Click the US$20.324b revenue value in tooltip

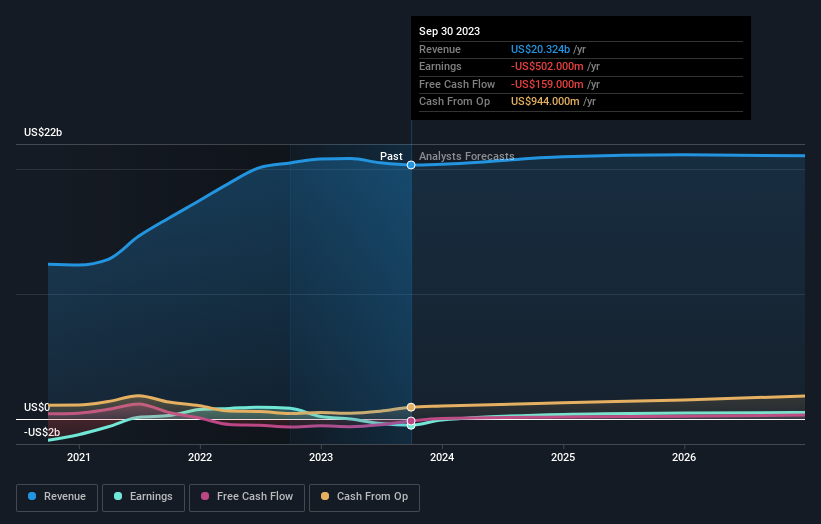540,49
